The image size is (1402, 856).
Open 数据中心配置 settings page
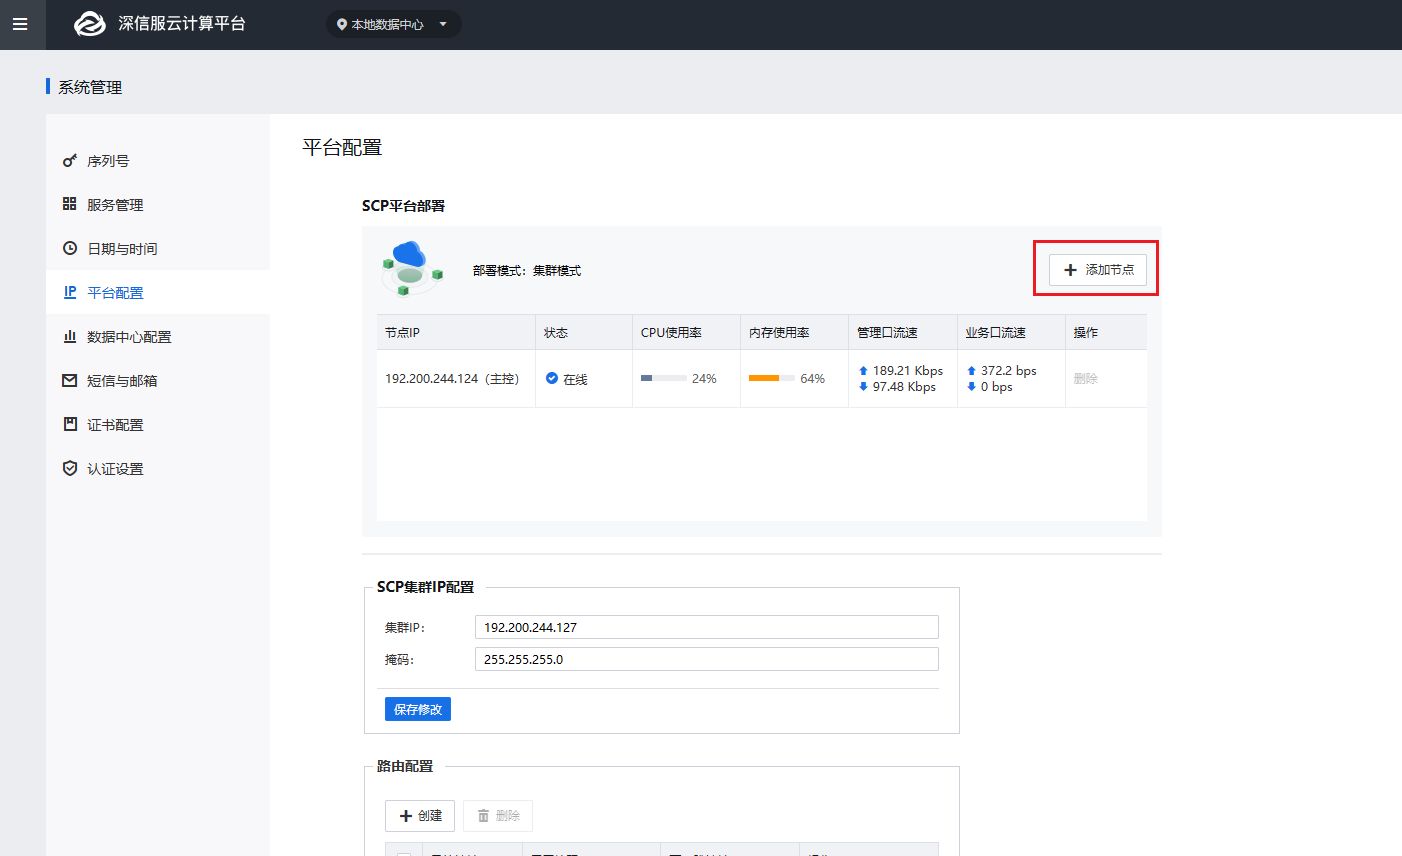[x=158, y=336]
